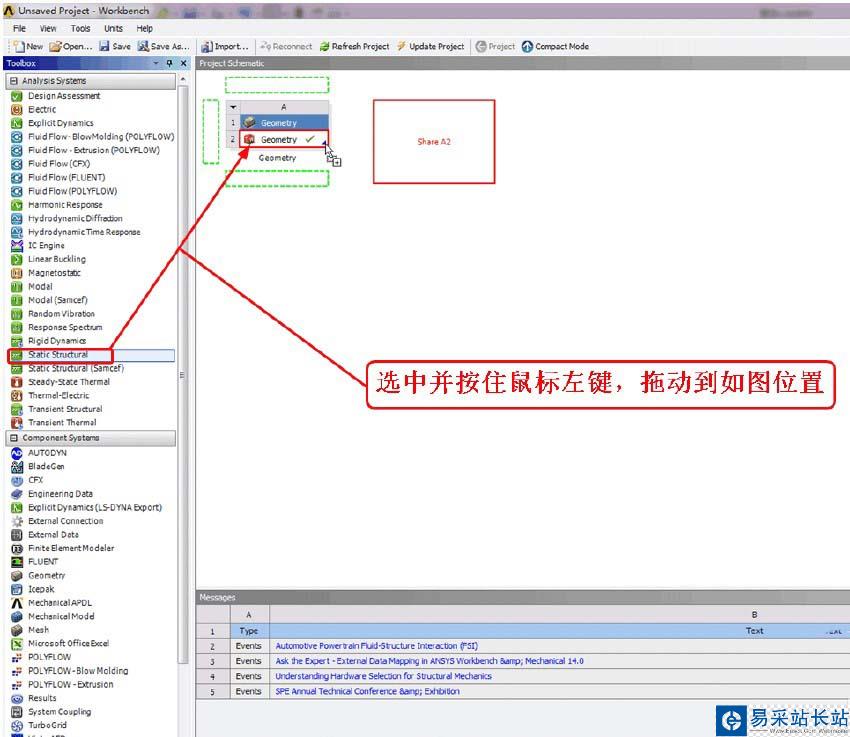Click the Geometry cell icon in row 2
Screen dimensions: 850x737
(x=249, y=140)
